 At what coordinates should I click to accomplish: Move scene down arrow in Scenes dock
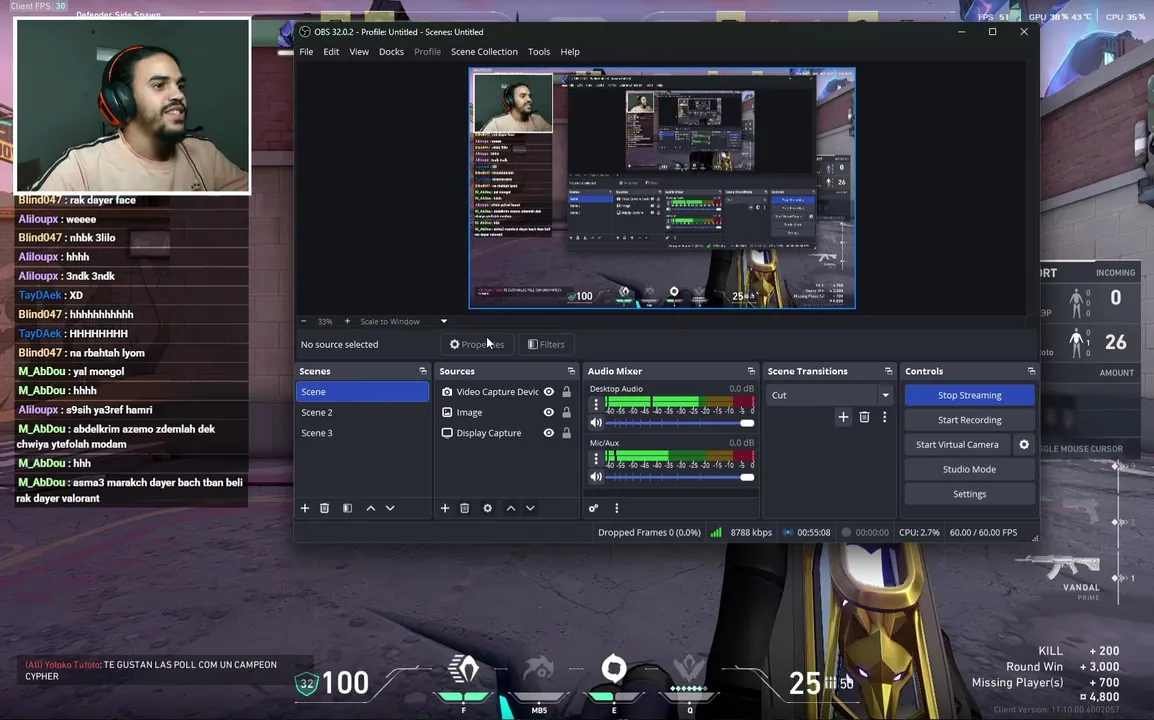pos(390,508)
